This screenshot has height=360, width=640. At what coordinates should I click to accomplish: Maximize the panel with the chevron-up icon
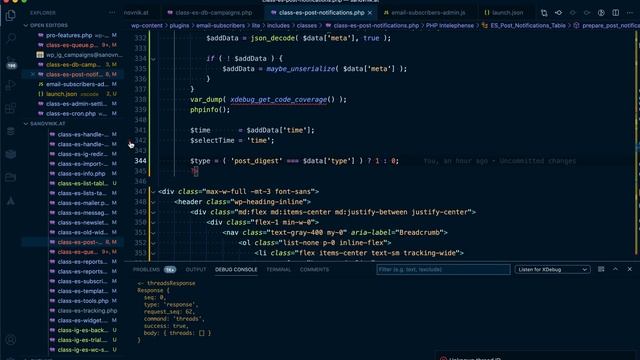616,269
